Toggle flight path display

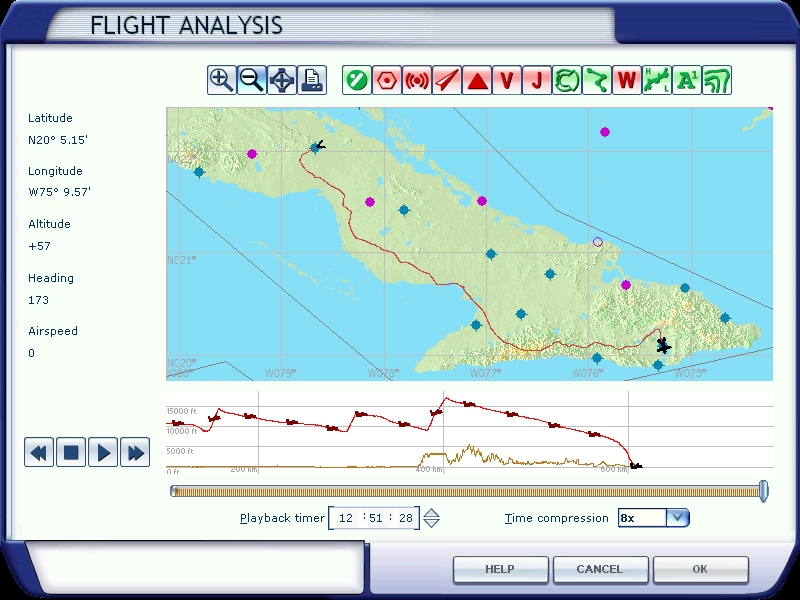pyautogui.click(x=597, y=80)
